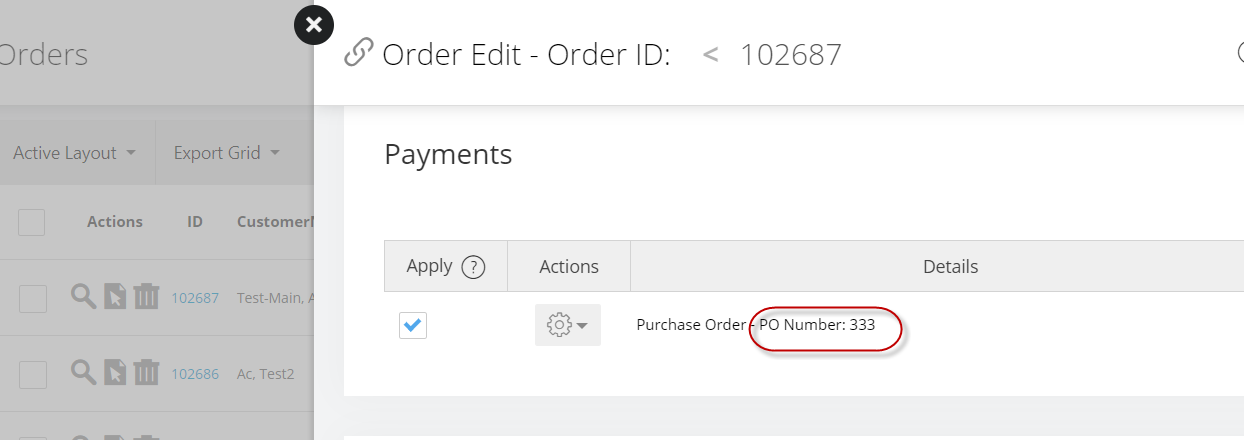The height and width of the screenshot is (440, 1244).
Task: Open gear actions menu for Purchase Order
Action: [x=568, y=325]
